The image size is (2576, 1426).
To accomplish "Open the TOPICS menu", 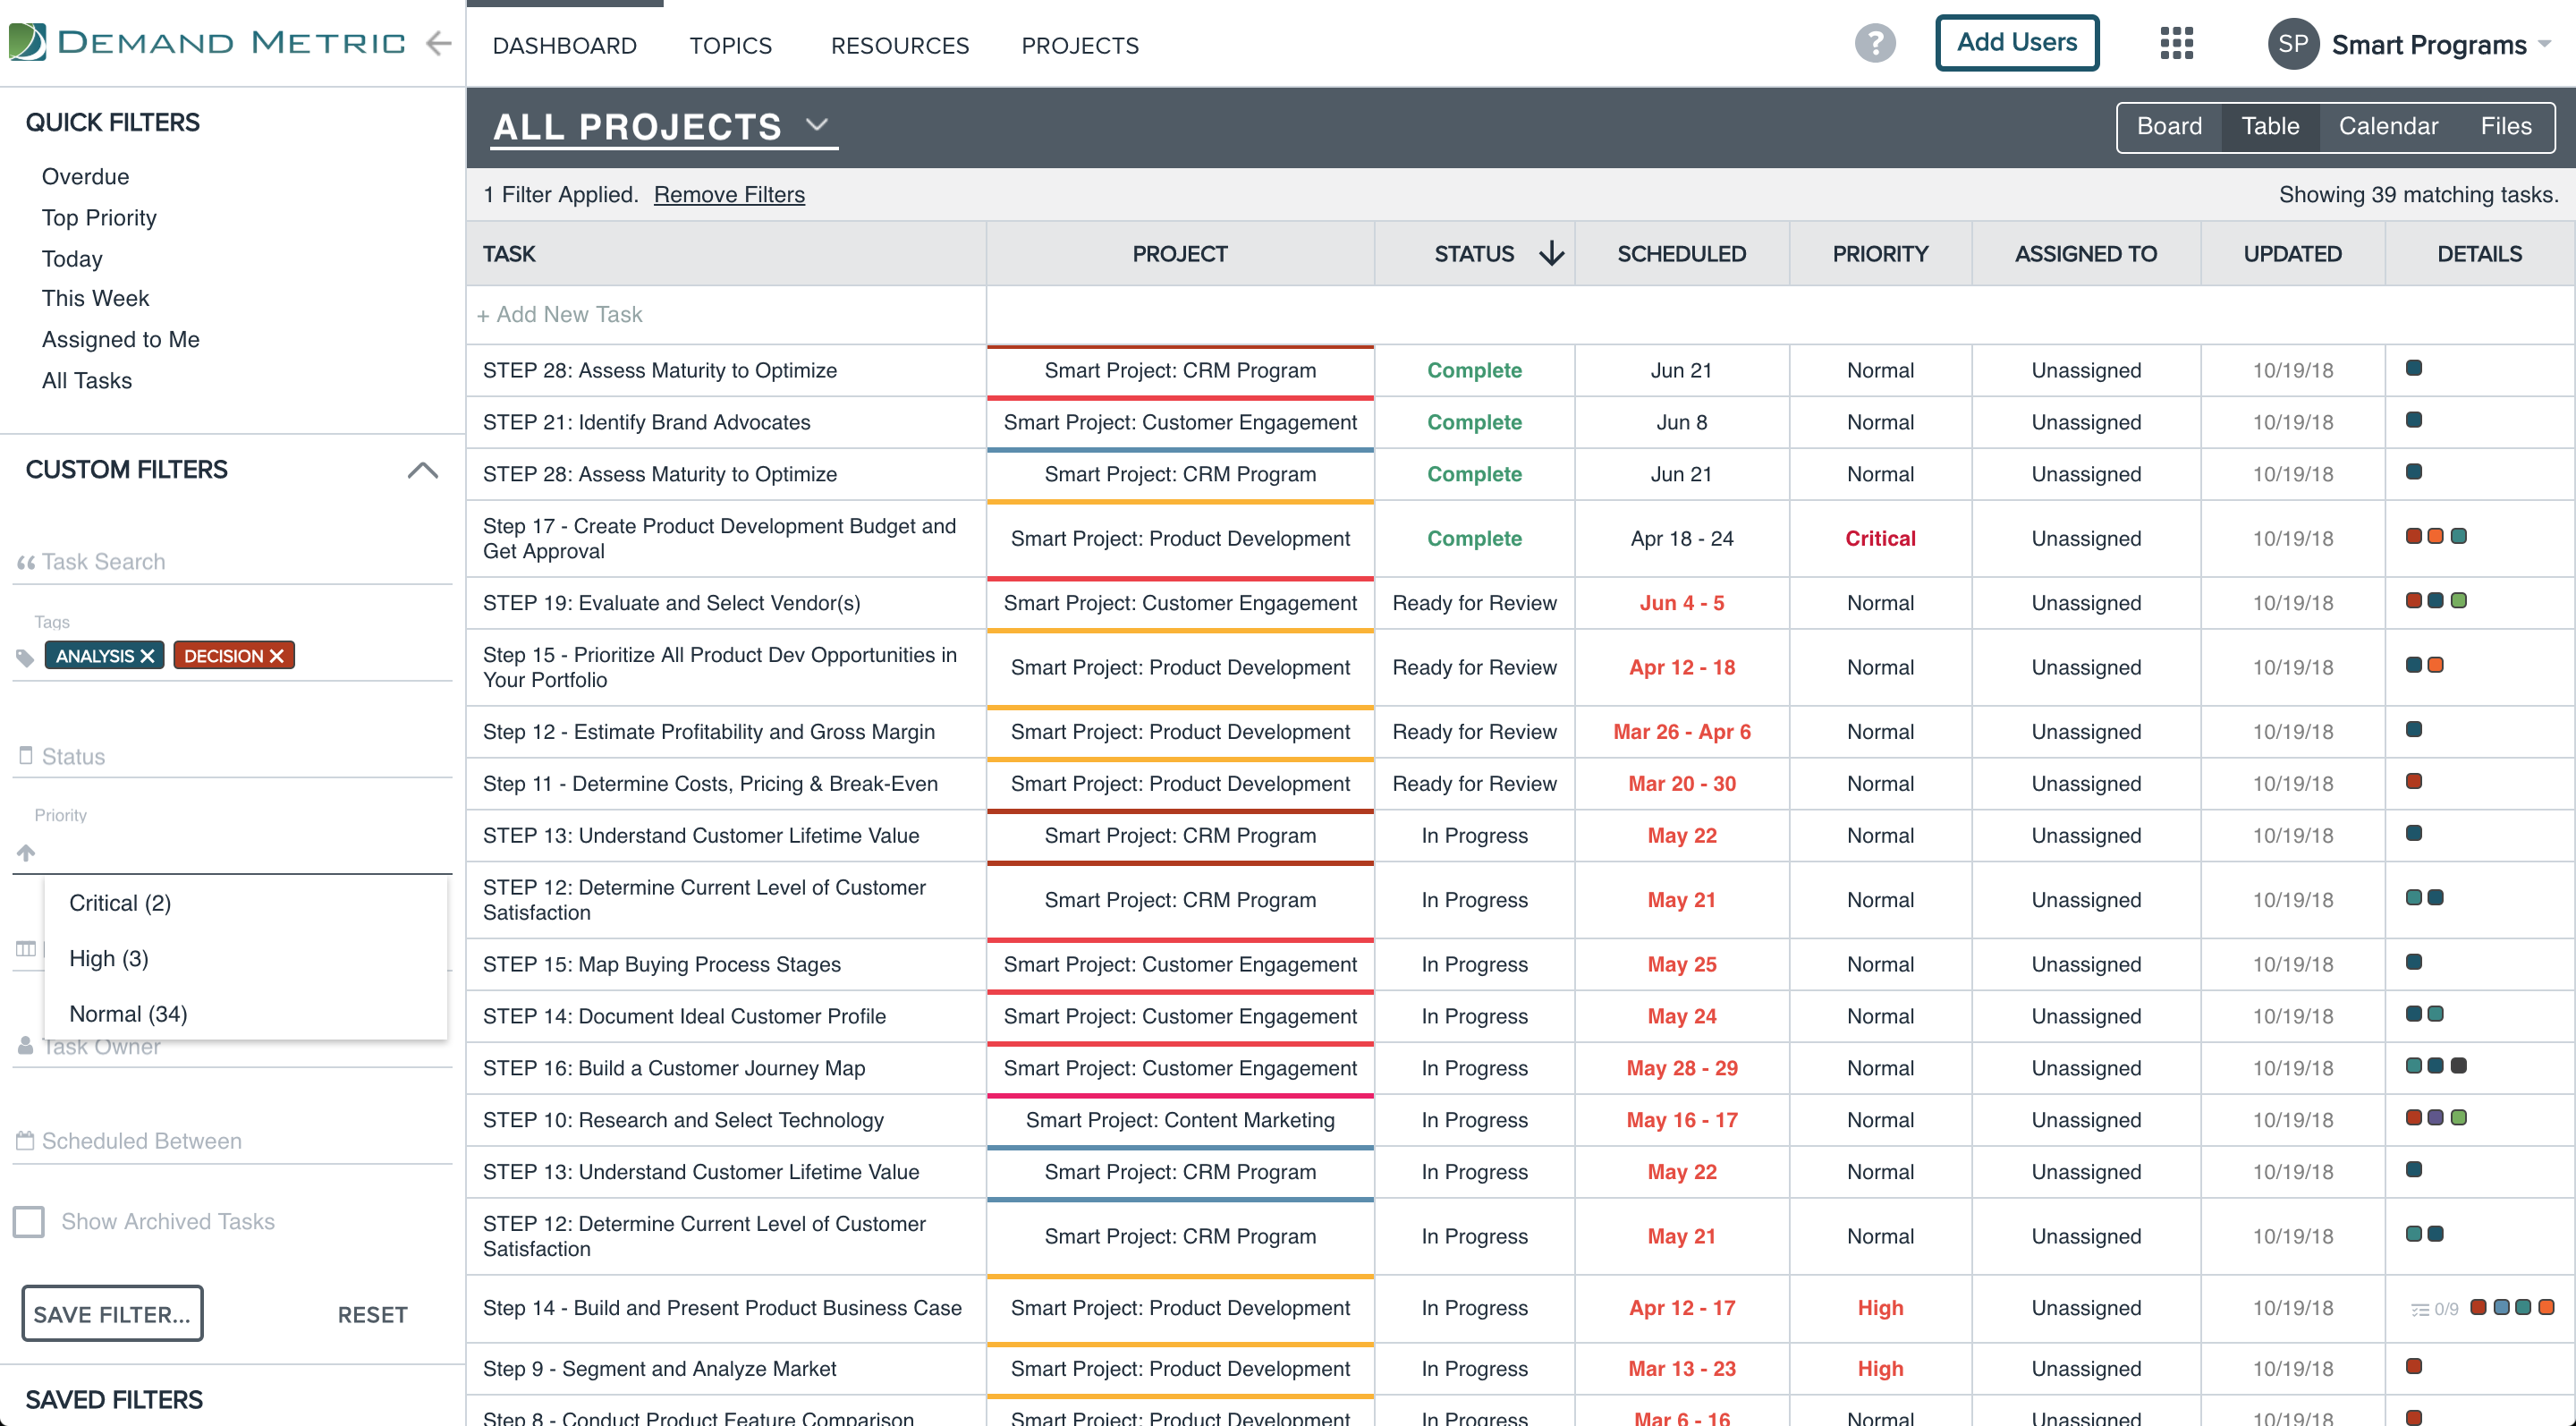I will [730, 45].
